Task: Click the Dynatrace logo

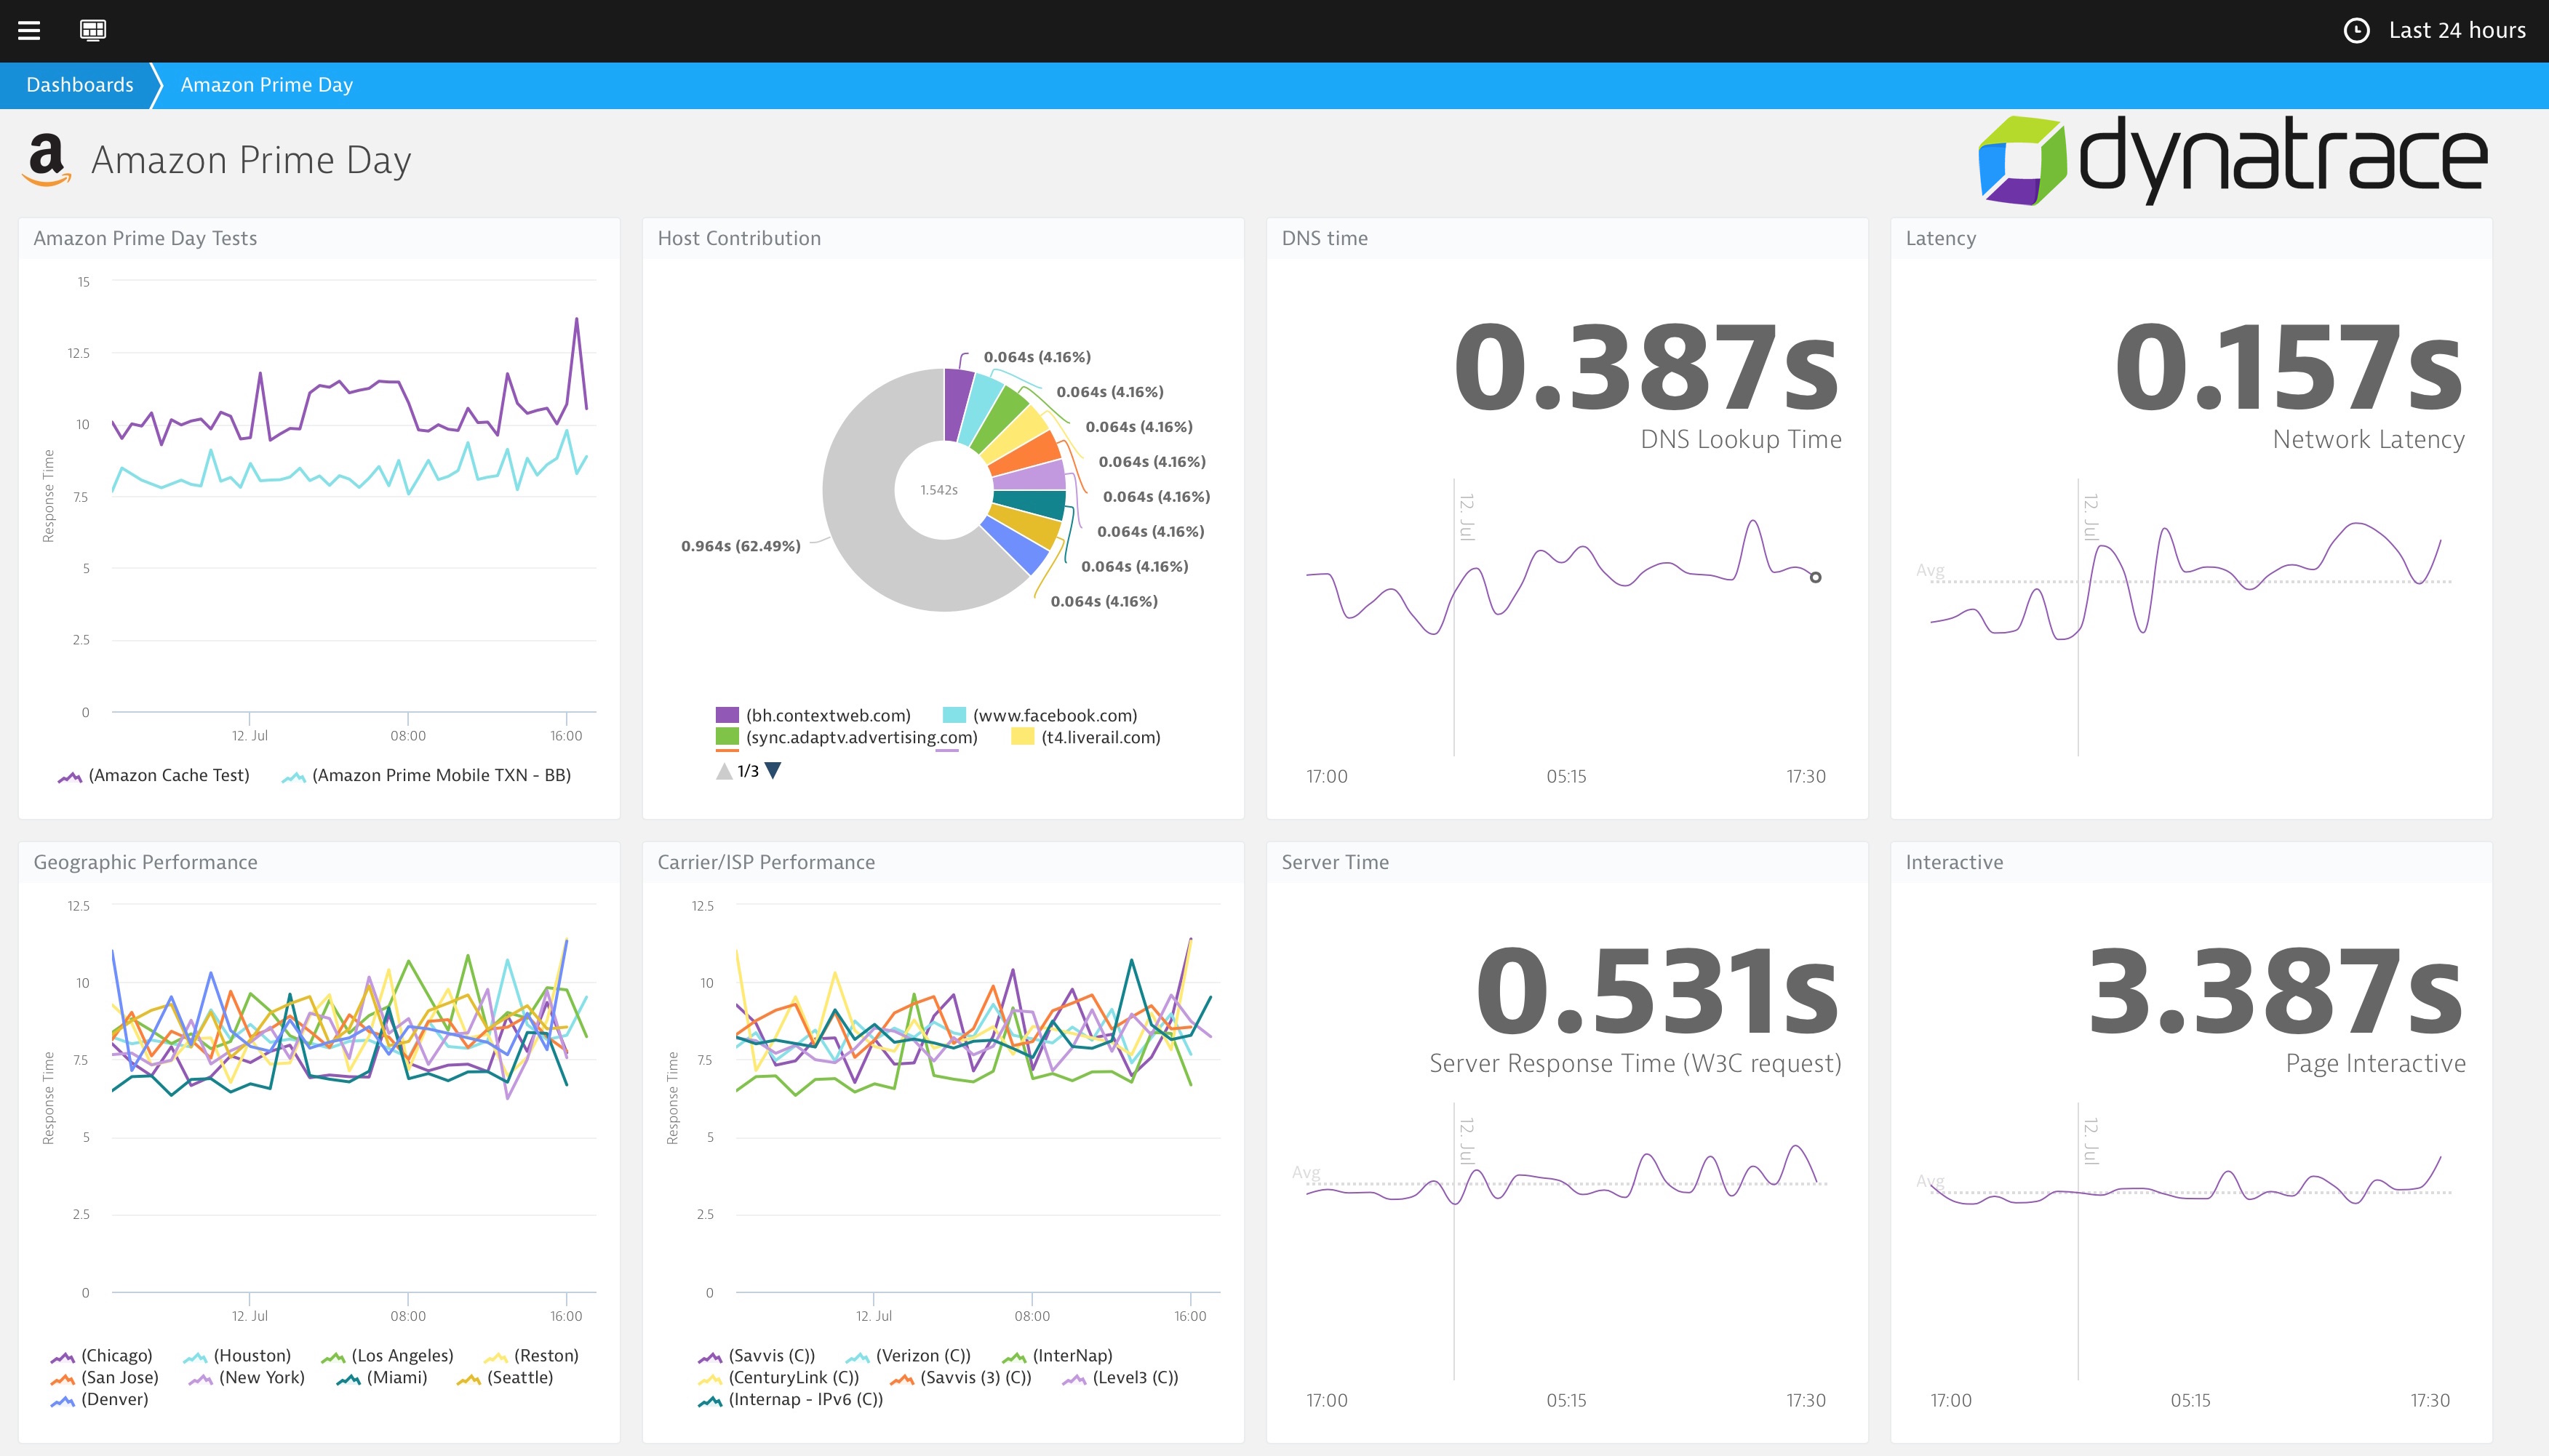Action: click(2232, 159)
